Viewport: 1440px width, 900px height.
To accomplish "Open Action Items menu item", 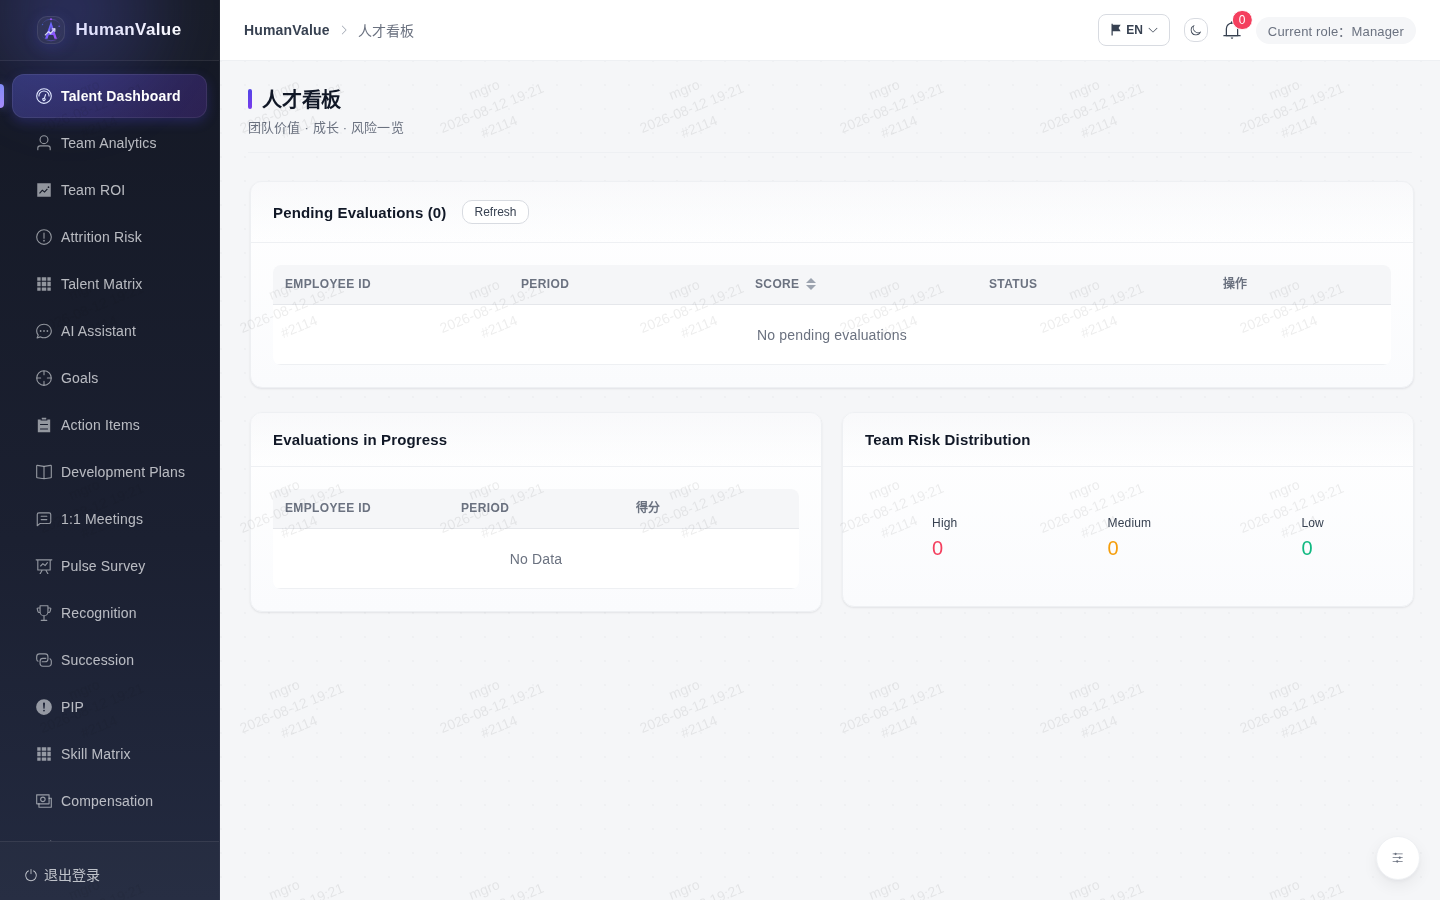I will pyautogui.click(x=110, y=425).
